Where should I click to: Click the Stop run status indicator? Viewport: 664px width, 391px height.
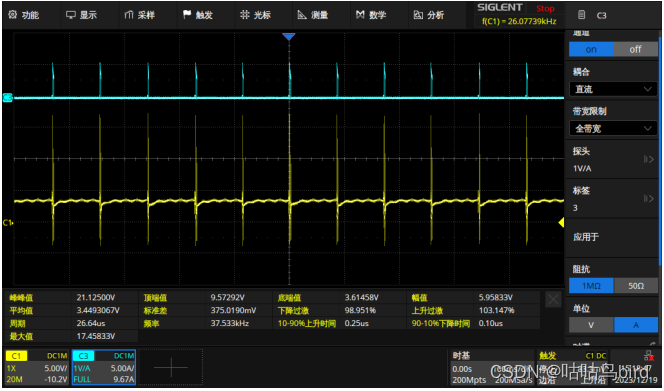click(x=545, y=8)
